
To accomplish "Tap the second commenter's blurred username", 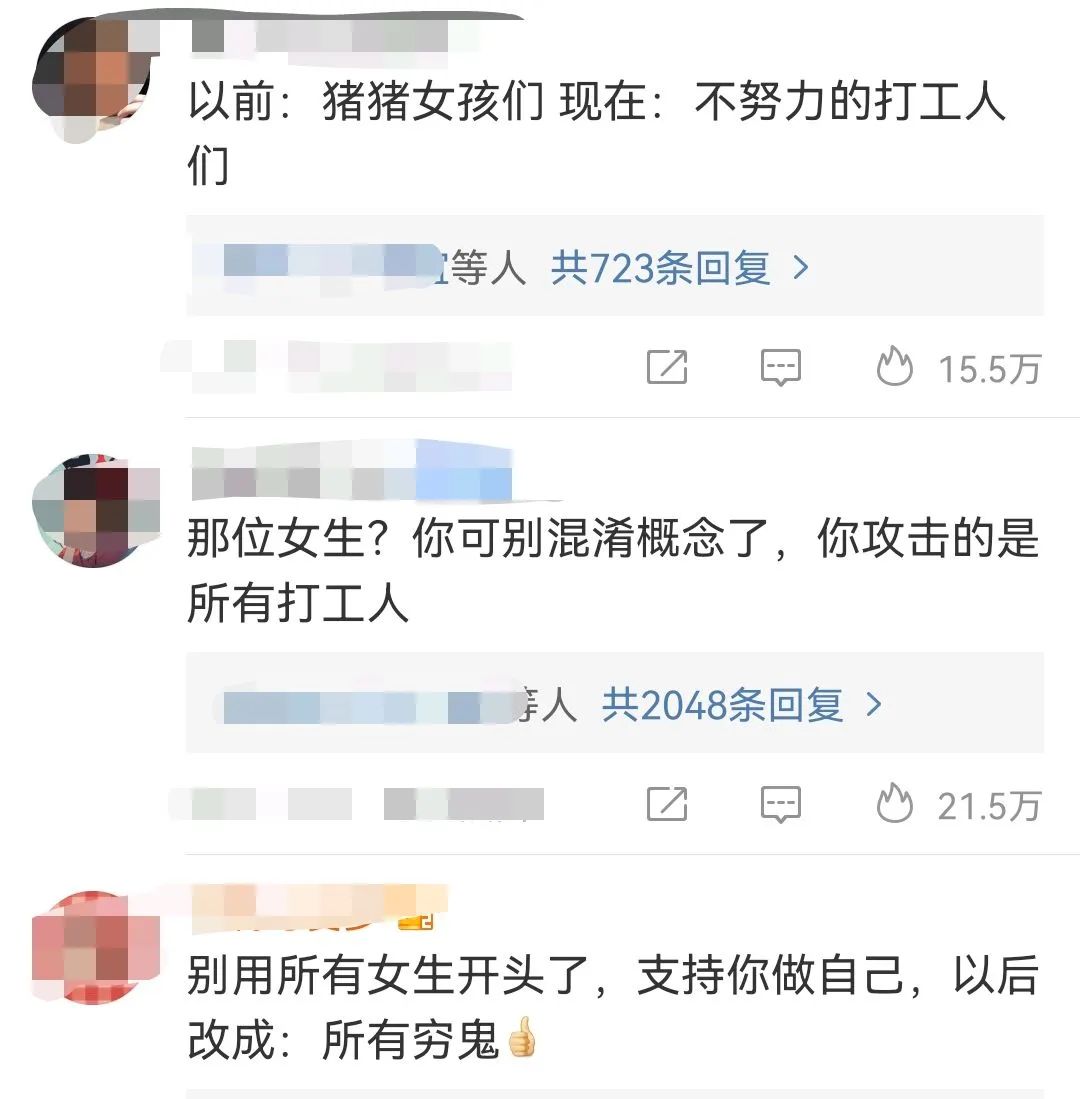I will (x=351, y=471).
